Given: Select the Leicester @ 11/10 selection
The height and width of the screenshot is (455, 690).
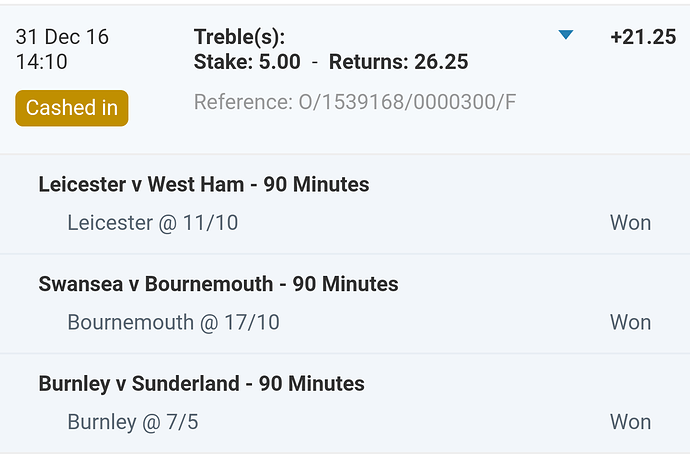Looking at the screenshot, I should [x=153, y=223].
